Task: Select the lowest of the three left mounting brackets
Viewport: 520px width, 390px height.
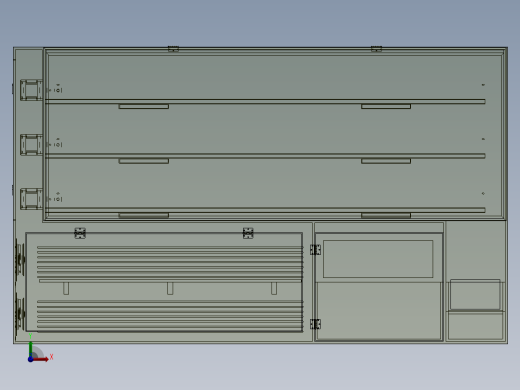Action: point(31,199)
